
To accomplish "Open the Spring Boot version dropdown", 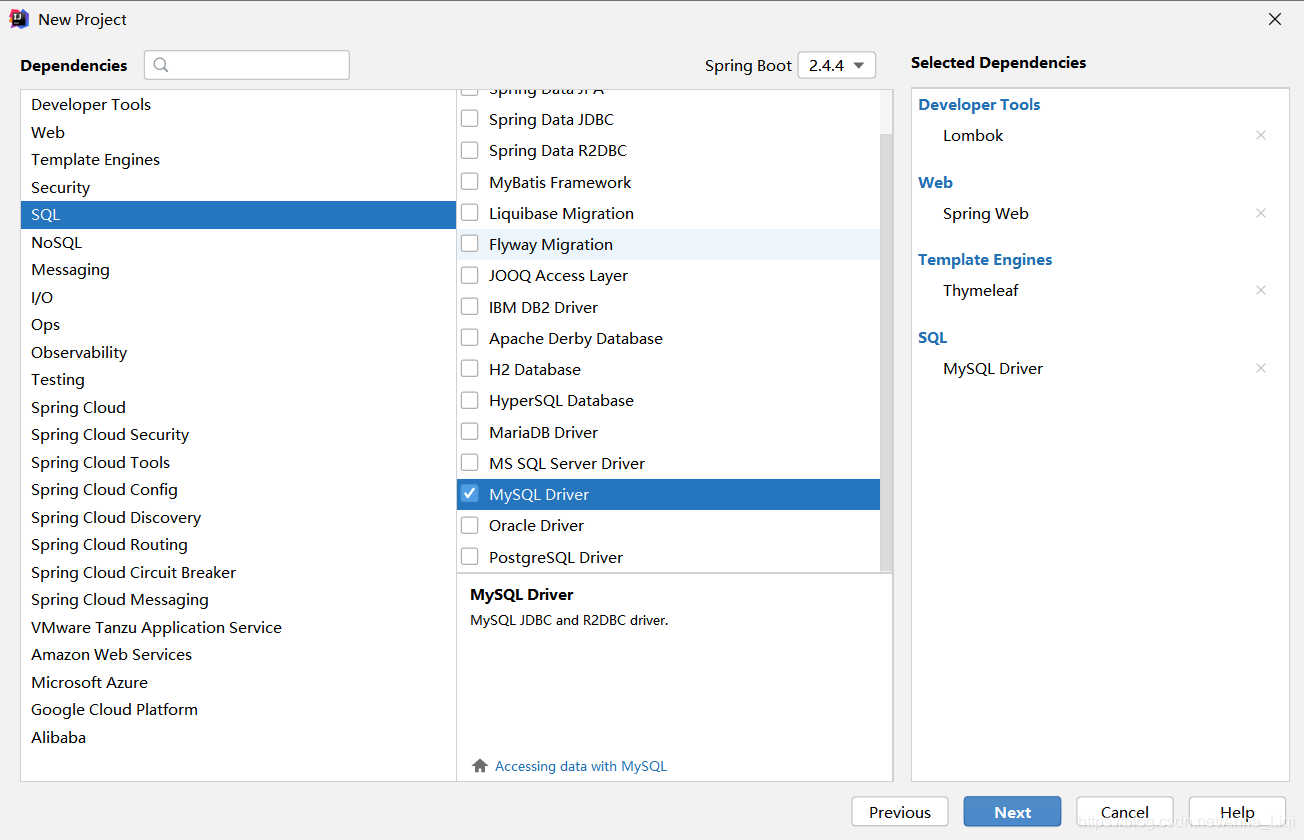I will click(x=837, y=65).
